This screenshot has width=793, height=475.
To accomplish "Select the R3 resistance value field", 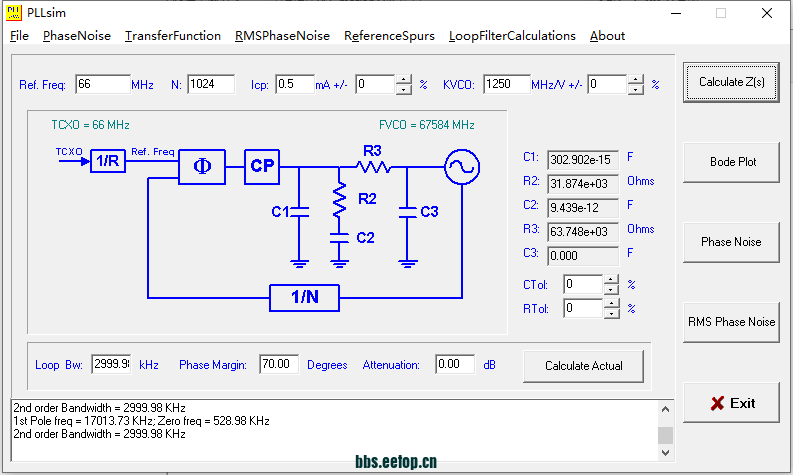I will (583, 232).
